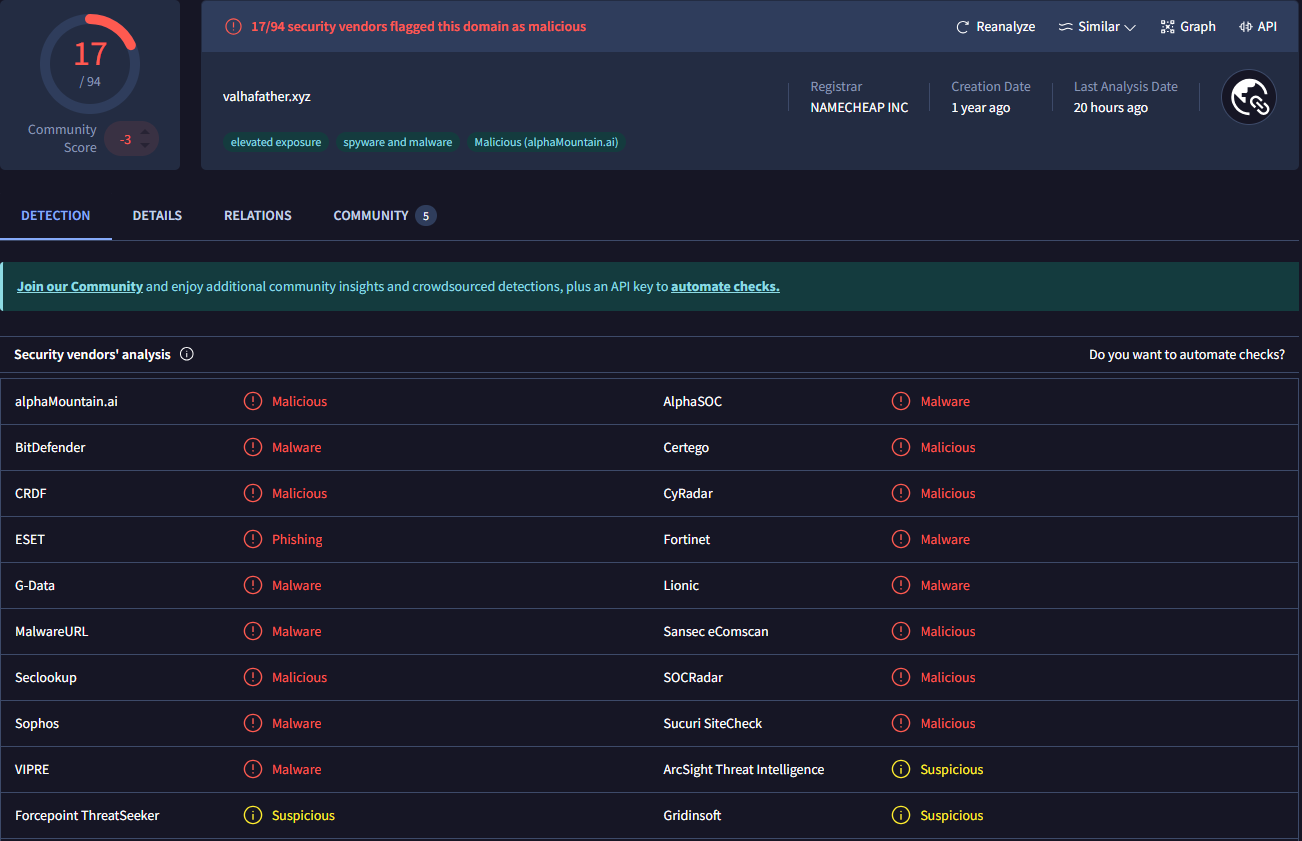Click the Fortinet malware alert icon
1302x841 pixels.
click(901, 539)
